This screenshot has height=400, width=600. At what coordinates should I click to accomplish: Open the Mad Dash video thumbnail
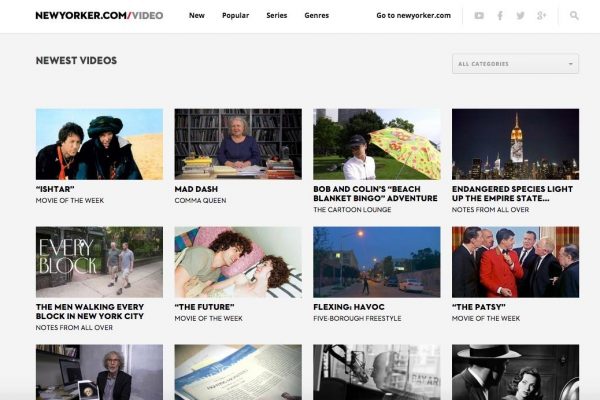click(238, 144)
